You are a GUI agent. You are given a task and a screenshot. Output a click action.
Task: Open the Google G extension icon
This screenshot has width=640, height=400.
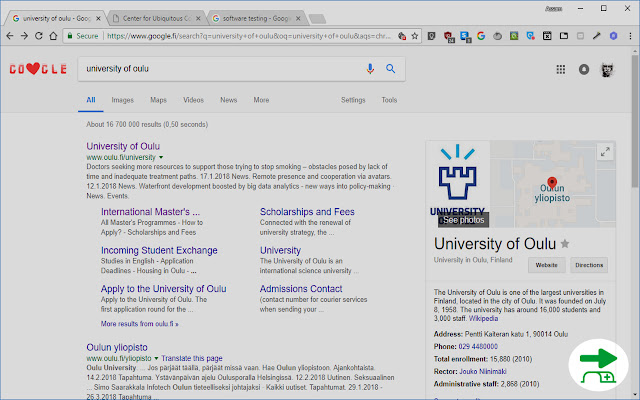click(481, 36)
